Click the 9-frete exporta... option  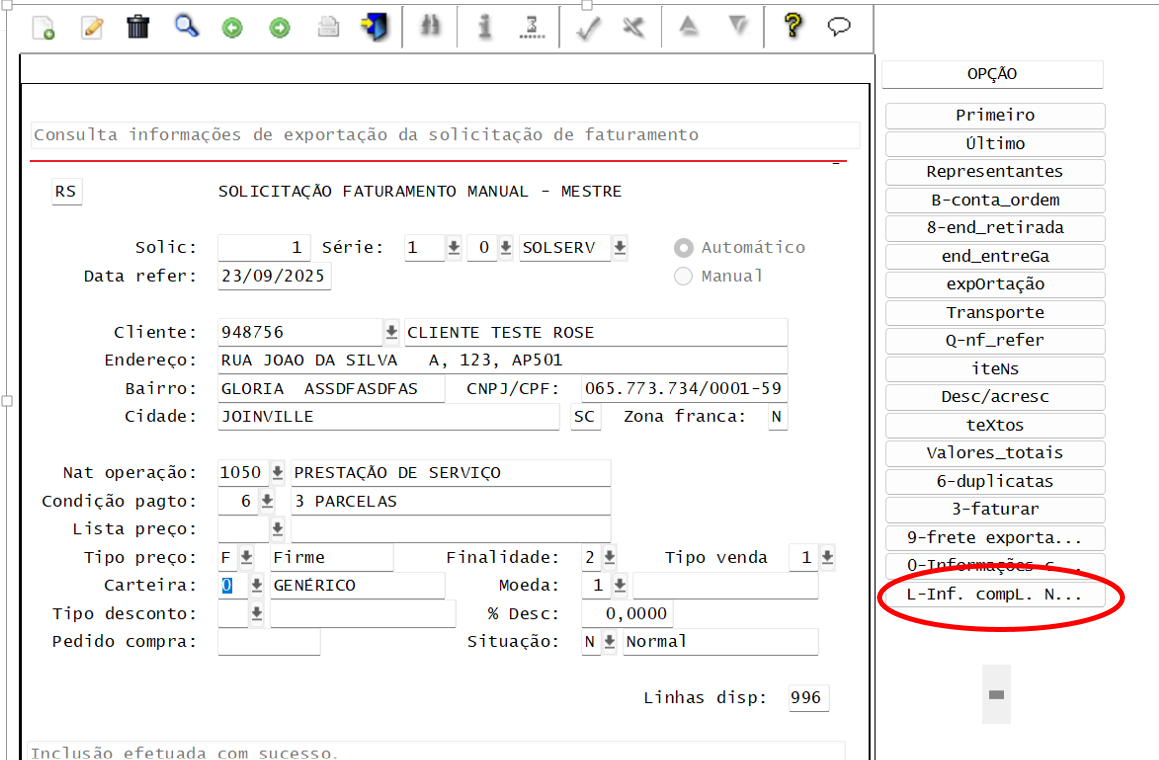pos(995,537)
